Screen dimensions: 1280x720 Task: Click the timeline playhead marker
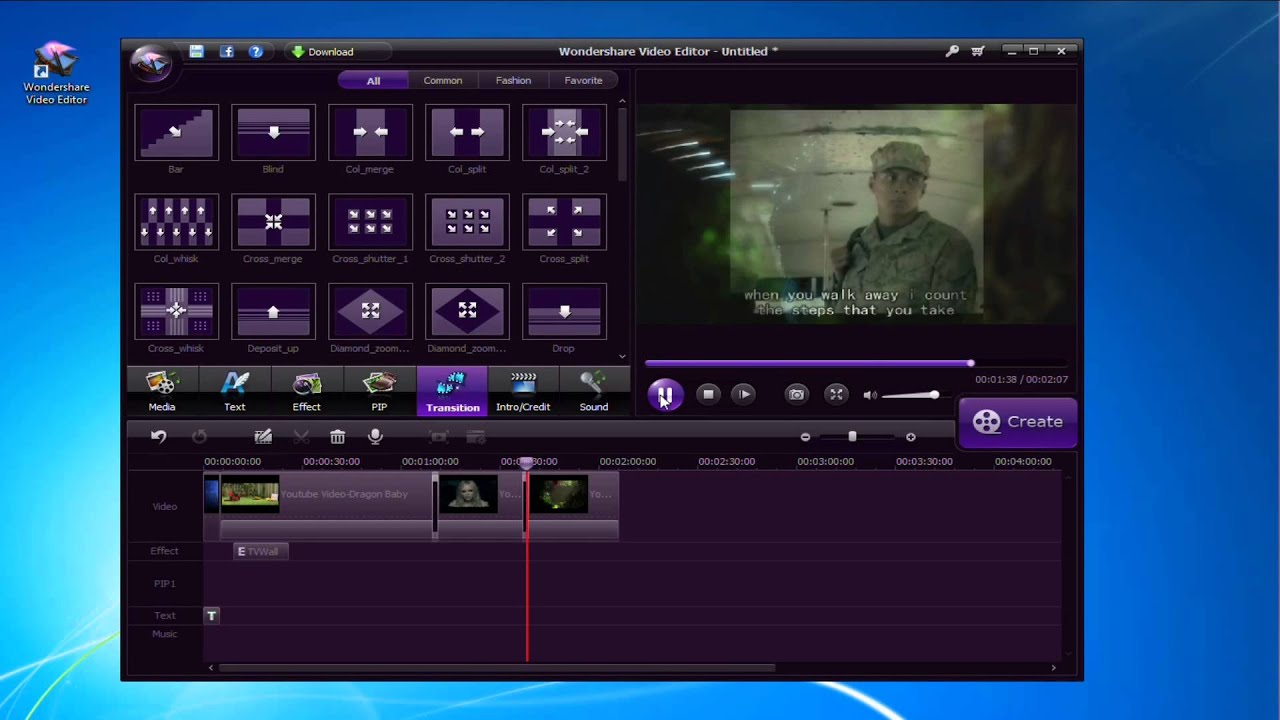(526, 463)
